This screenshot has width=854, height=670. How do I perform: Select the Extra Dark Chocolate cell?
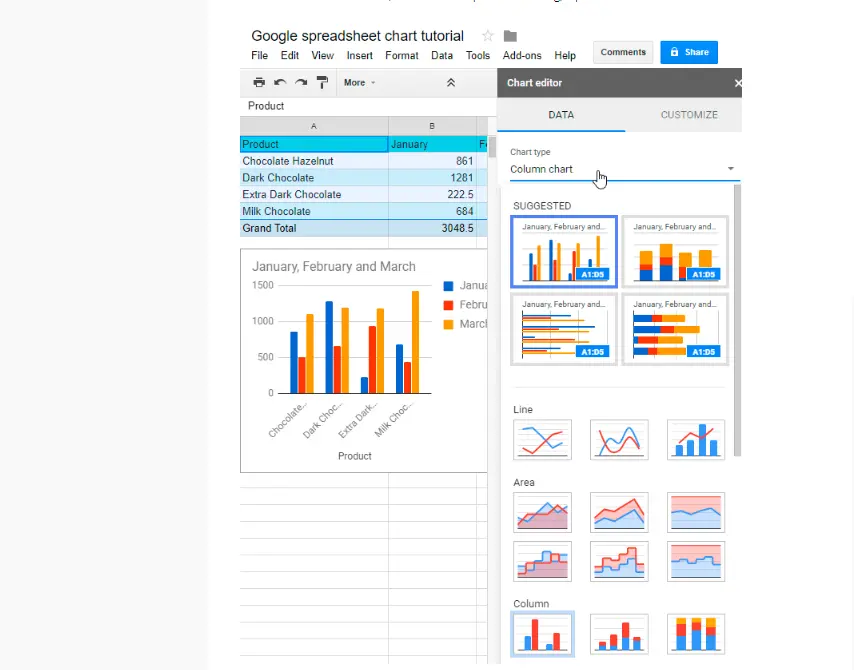point(314,194)
